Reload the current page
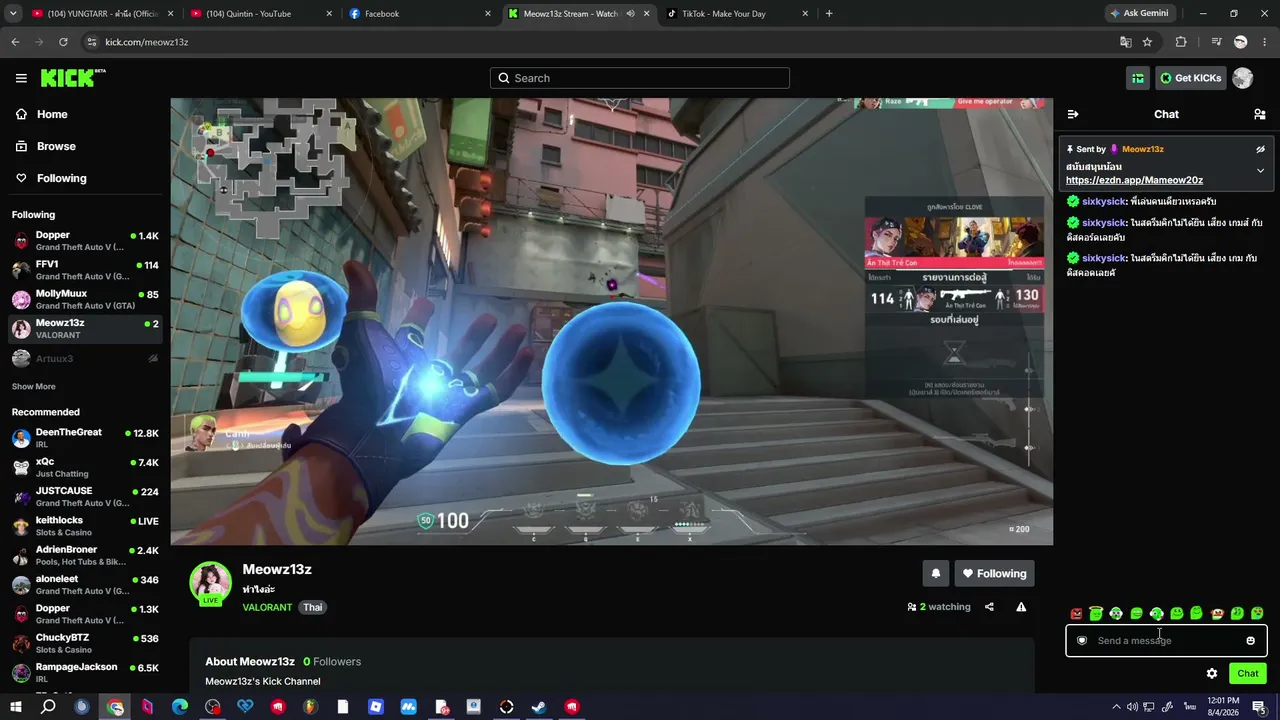Screen dimensions: 1280x720 point(63,42)
